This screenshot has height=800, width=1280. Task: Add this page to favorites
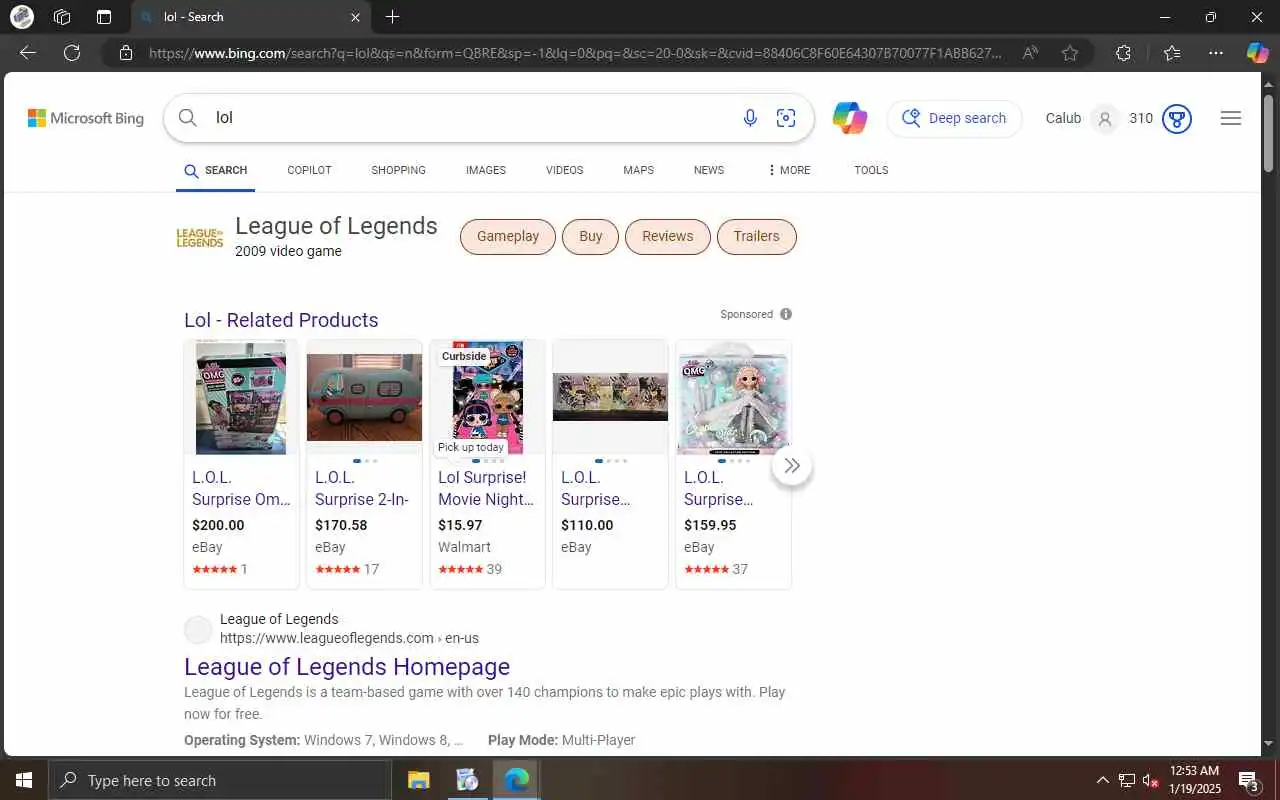point(1070,53)
